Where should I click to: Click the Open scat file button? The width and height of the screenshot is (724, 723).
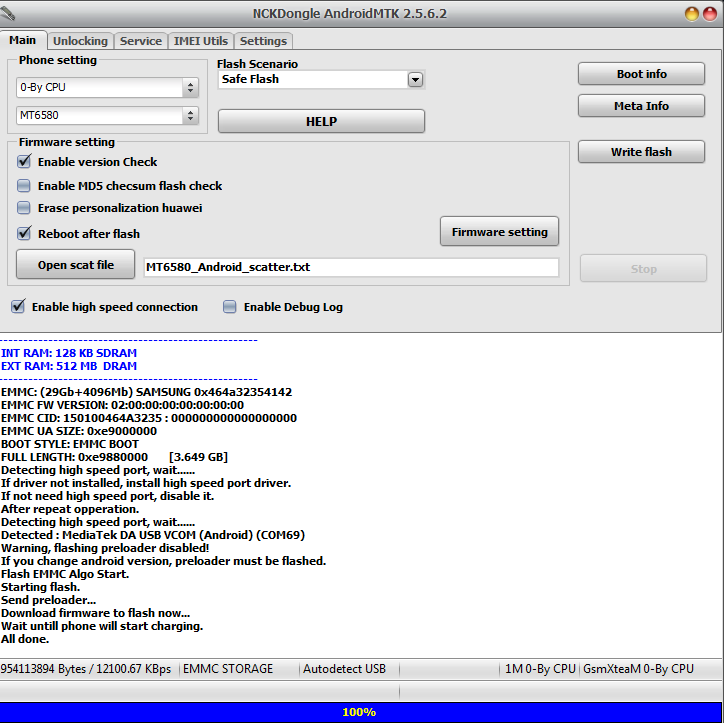click(75, 265)
